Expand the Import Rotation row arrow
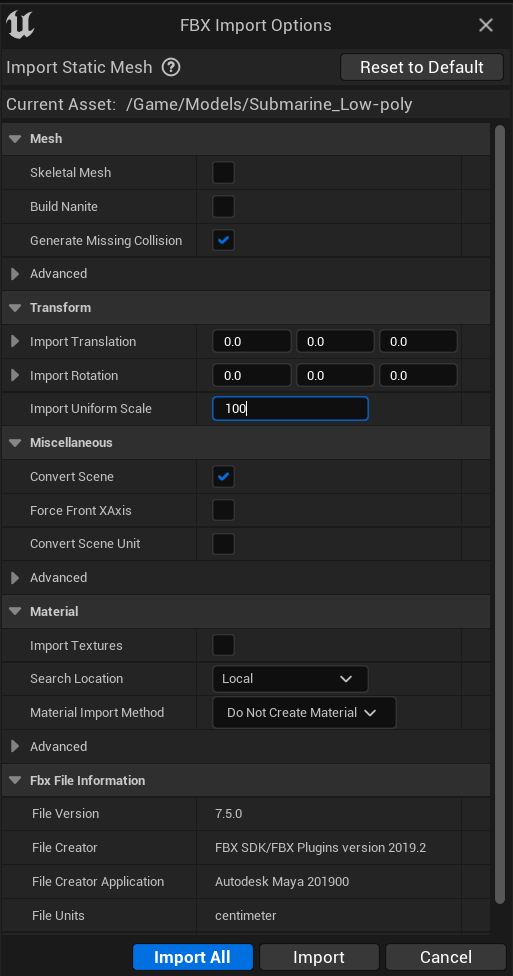The height and width of the screenshot is (976, 513). coord(16,376)
